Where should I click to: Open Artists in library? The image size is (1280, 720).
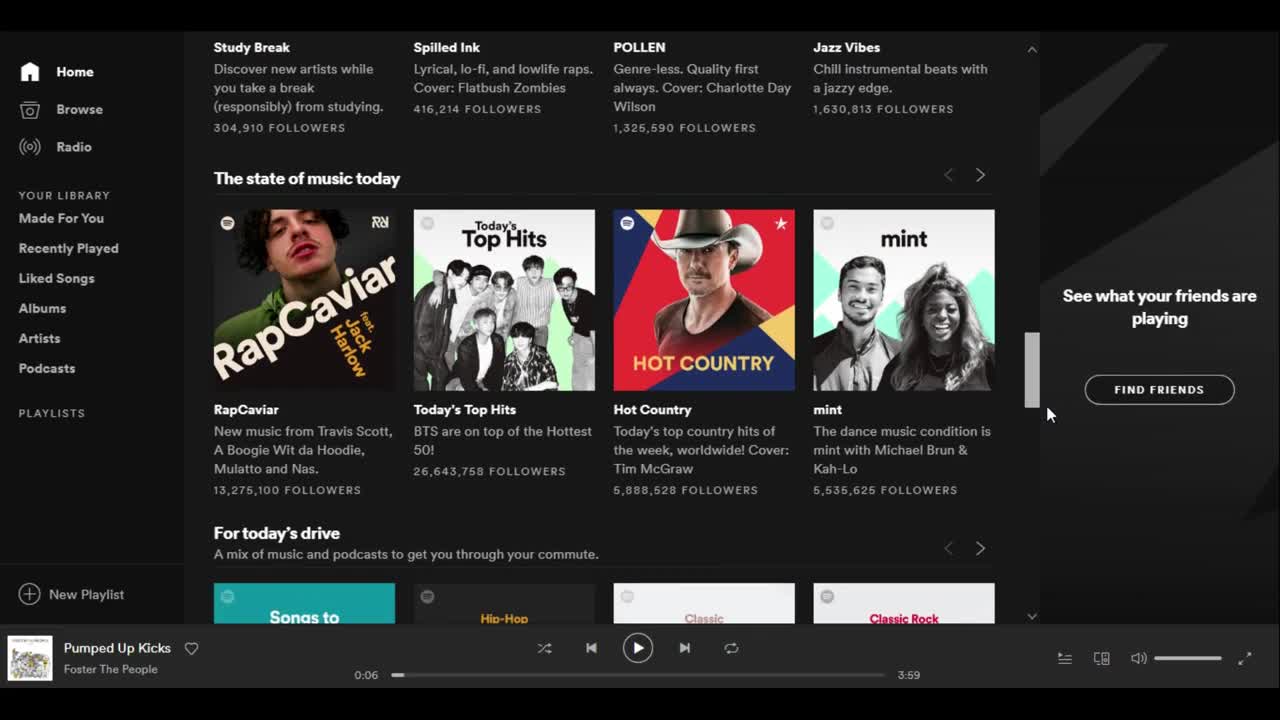pos(39,338)
